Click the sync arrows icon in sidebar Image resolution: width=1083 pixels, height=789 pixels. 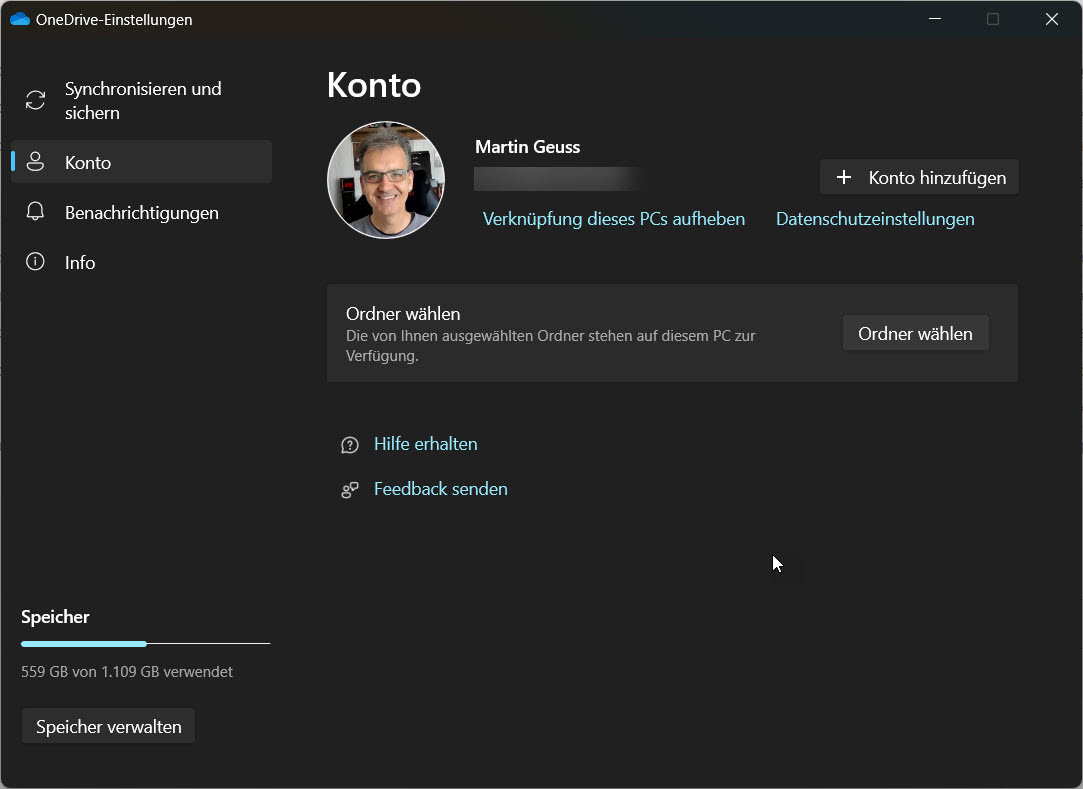point(36,100)
